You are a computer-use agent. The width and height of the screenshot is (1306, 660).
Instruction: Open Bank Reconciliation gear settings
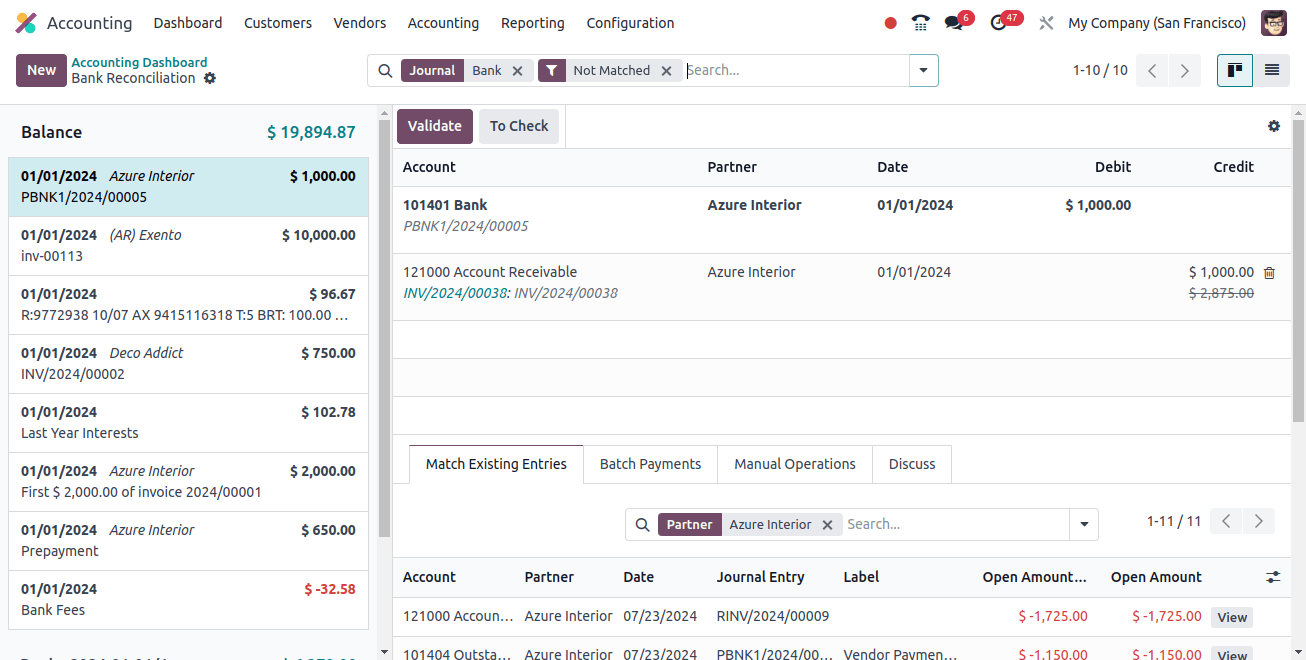(x=210, y=78)
